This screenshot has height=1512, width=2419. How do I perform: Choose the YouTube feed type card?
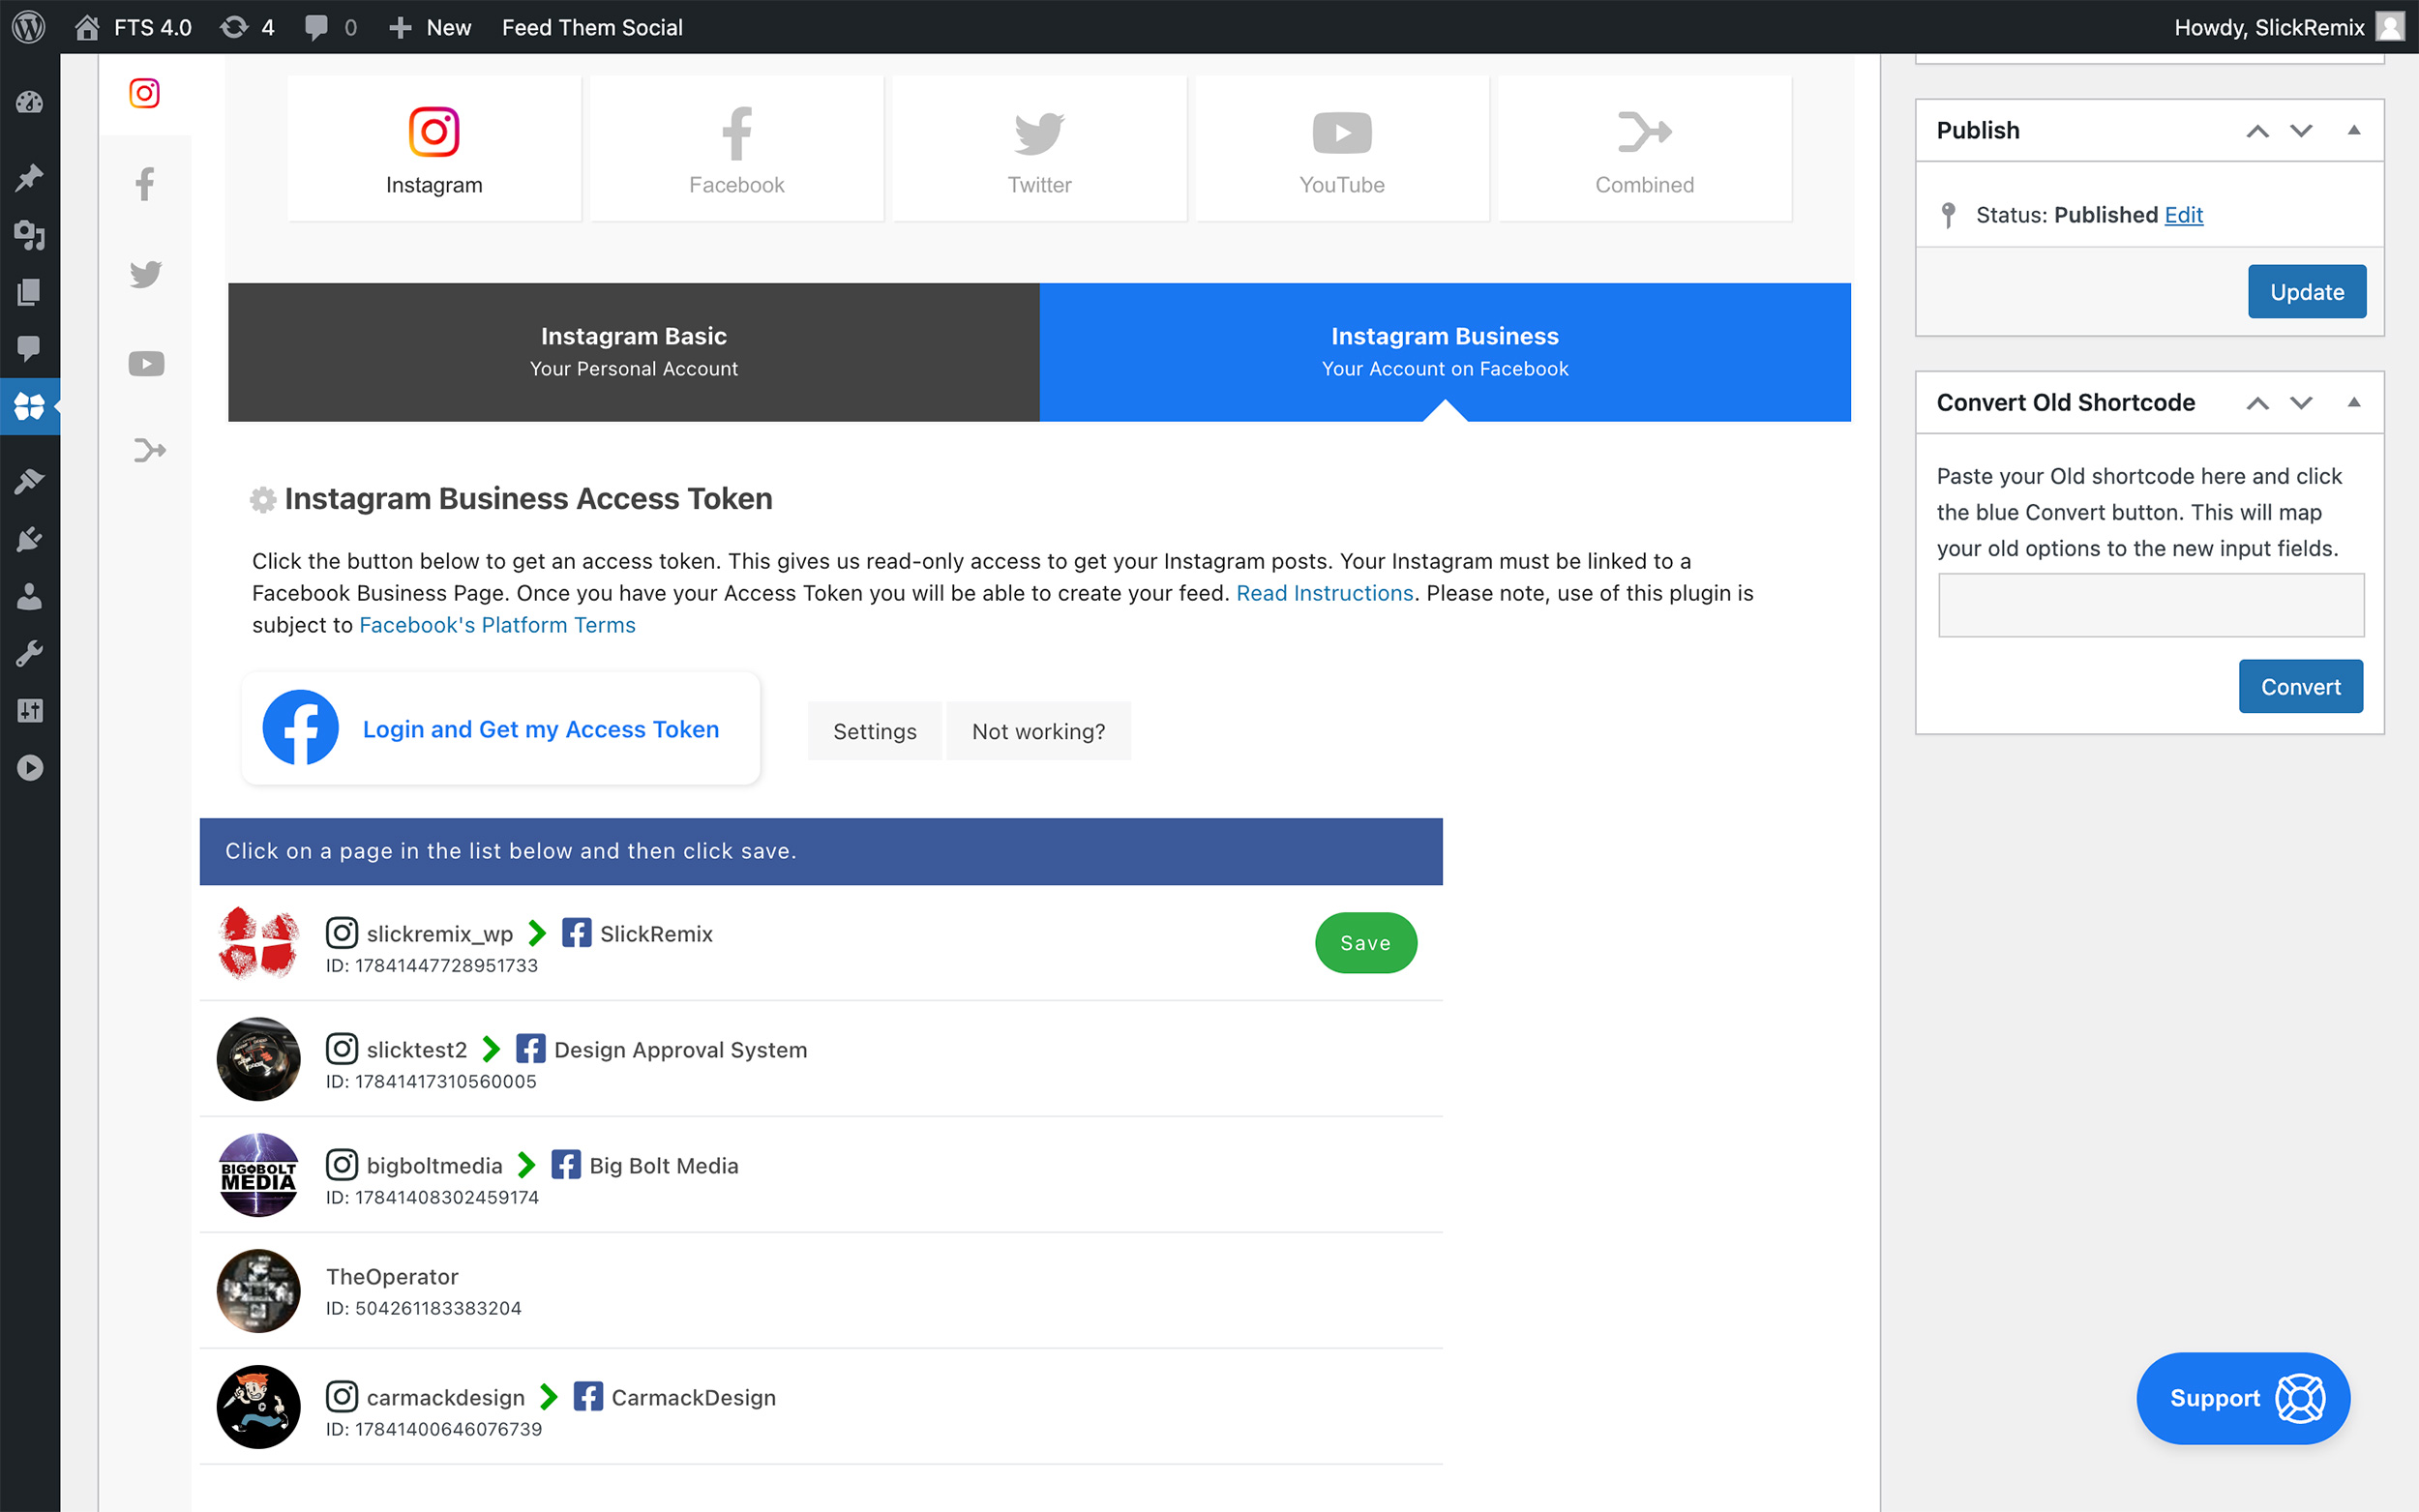coord(1342,149)
